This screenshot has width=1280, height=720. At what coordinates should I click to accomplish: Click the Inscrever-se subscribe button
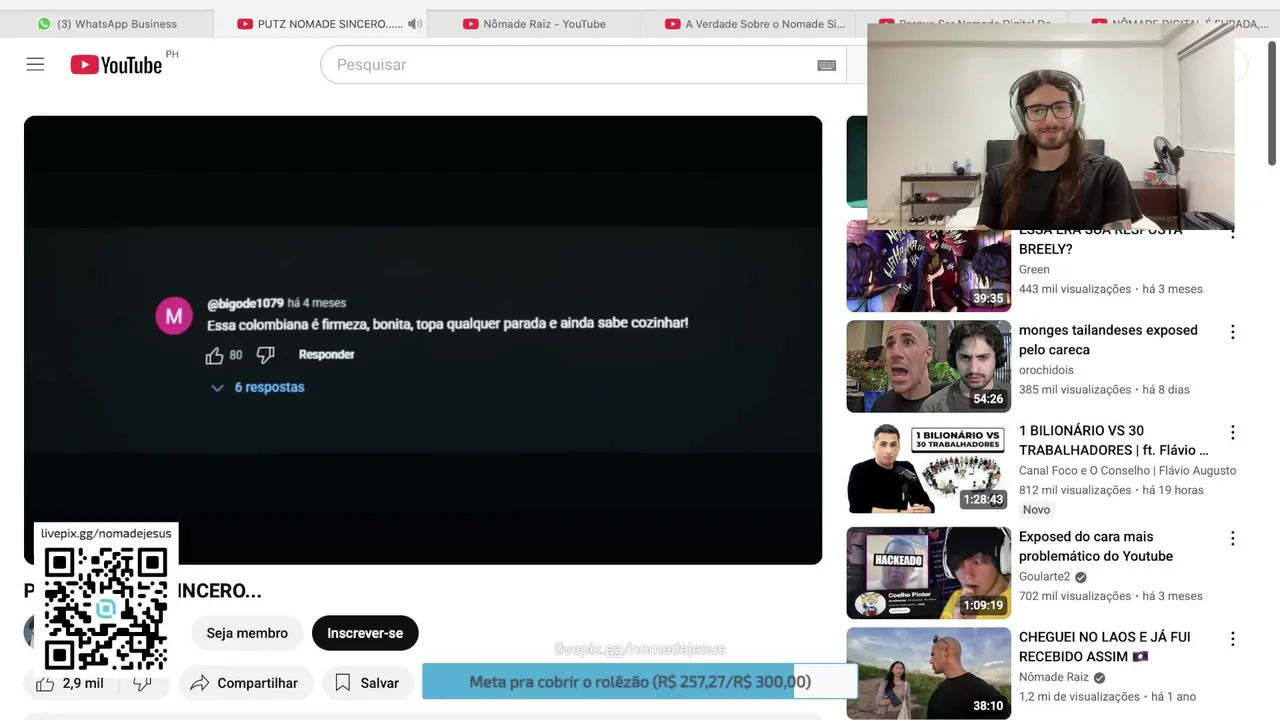(x=365, y=633)
